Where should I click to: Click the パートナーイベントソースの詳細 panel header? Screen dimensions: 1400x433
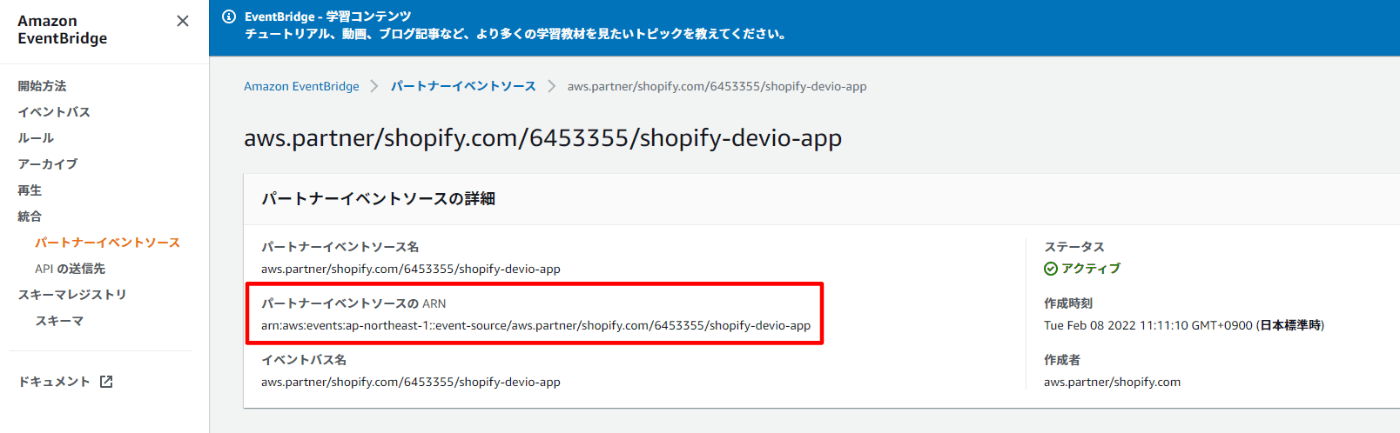tap(379, 199)
